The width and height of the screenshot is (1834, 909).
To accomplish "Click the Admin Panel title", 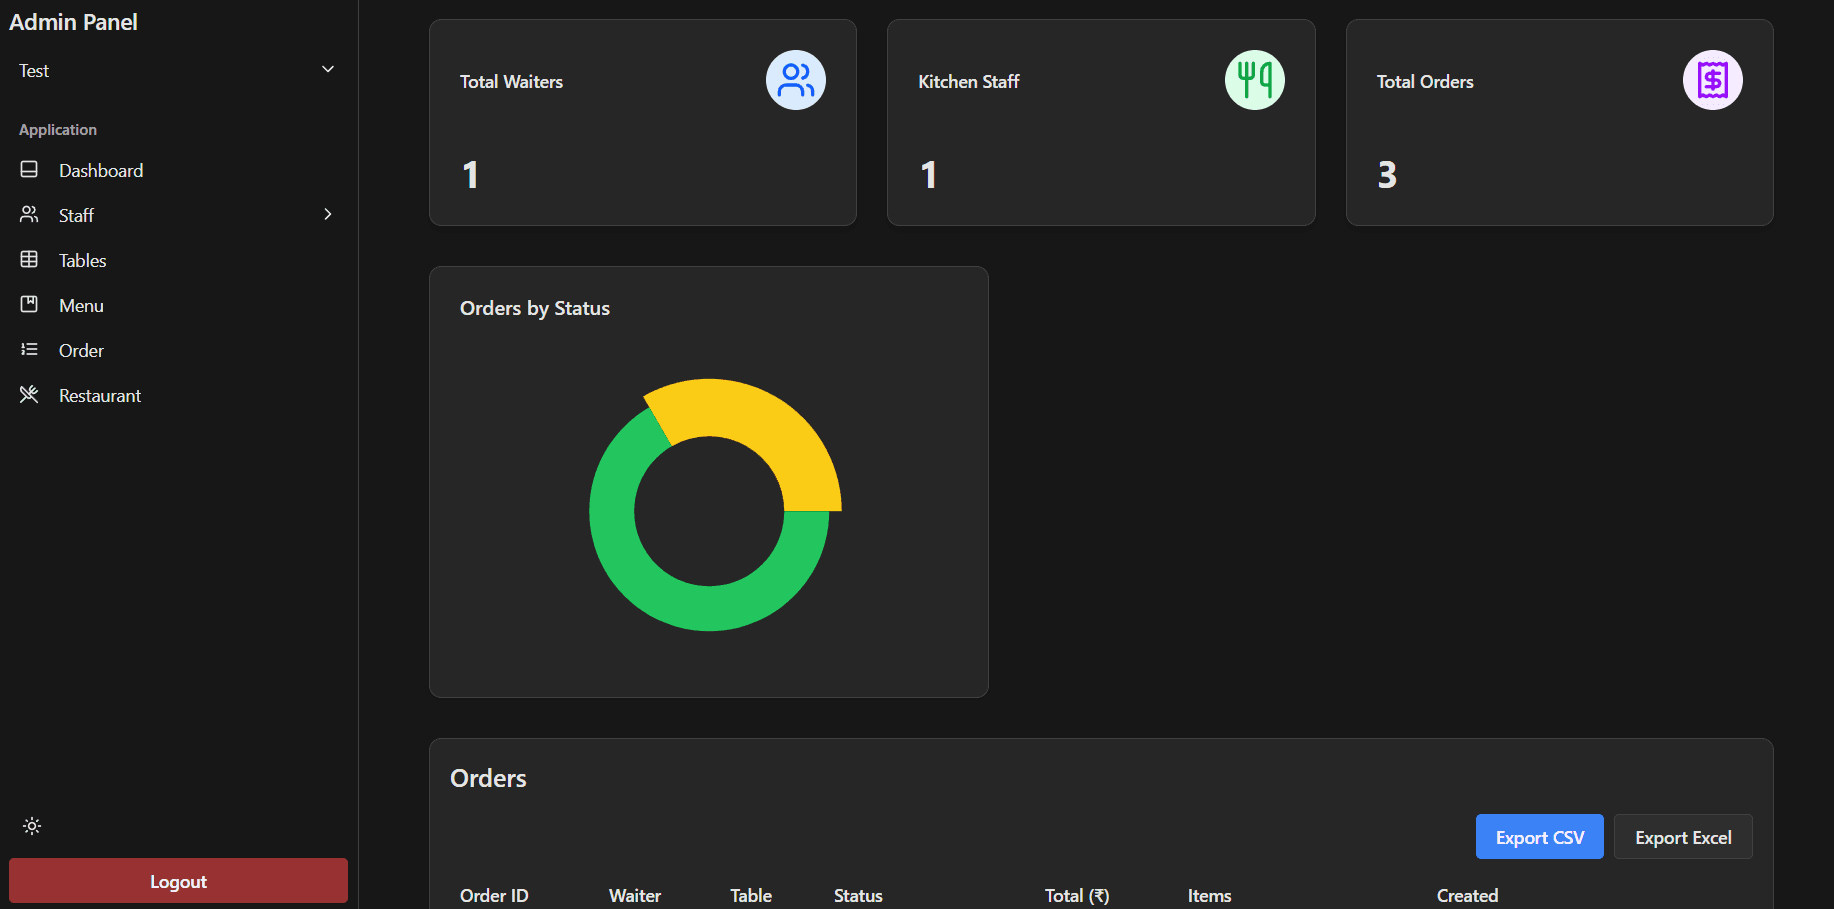I will (73, 22).
